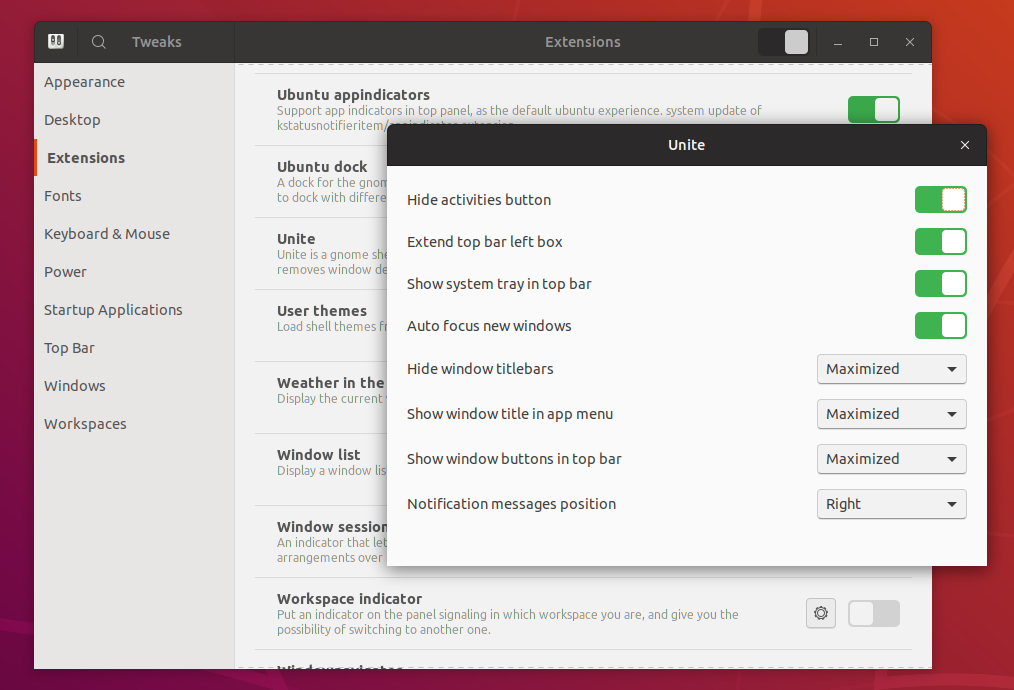
Task: Open the Hide window titlebars dropdown
Action: click(890, 369)
